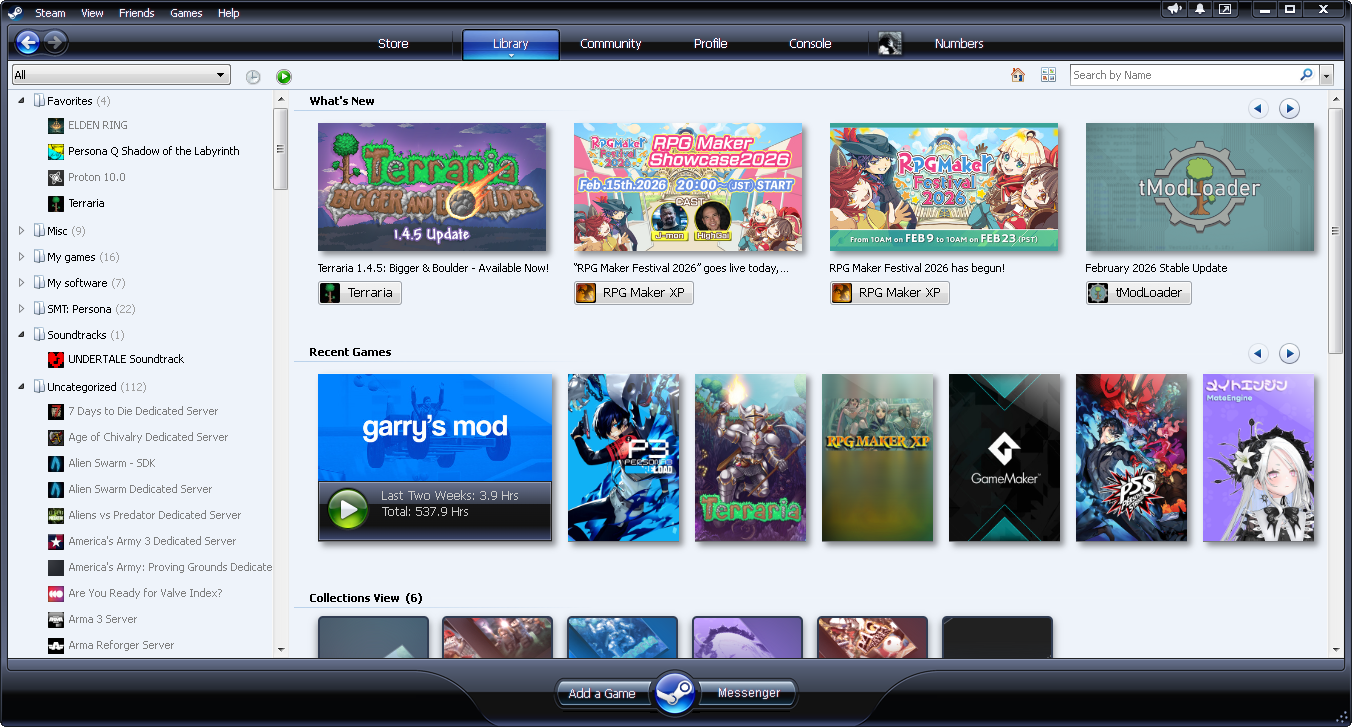
Task: Expand the Misc category
Action: tap(22, 231)
